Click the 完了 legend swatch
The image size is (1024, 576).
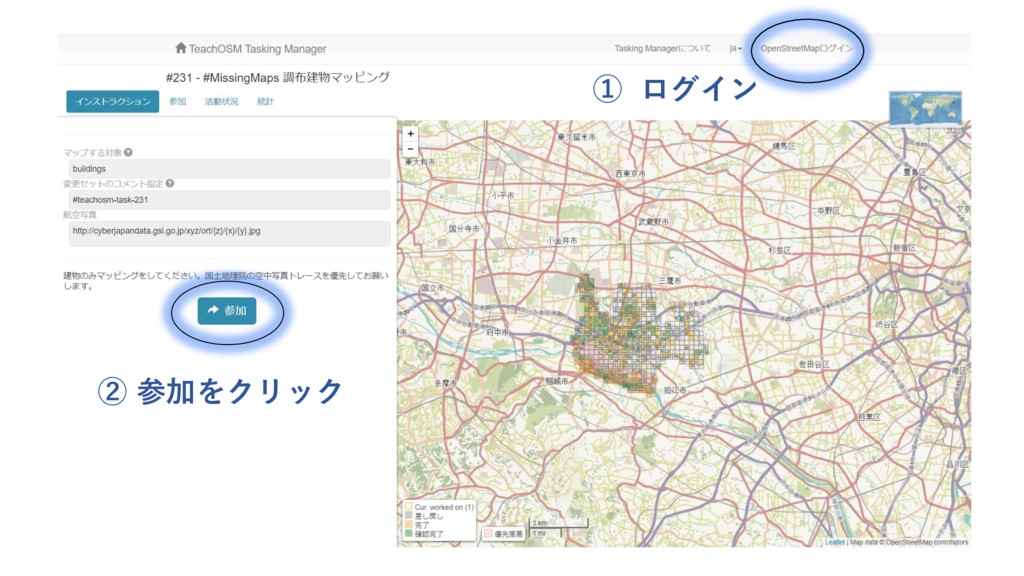(409, 524)
